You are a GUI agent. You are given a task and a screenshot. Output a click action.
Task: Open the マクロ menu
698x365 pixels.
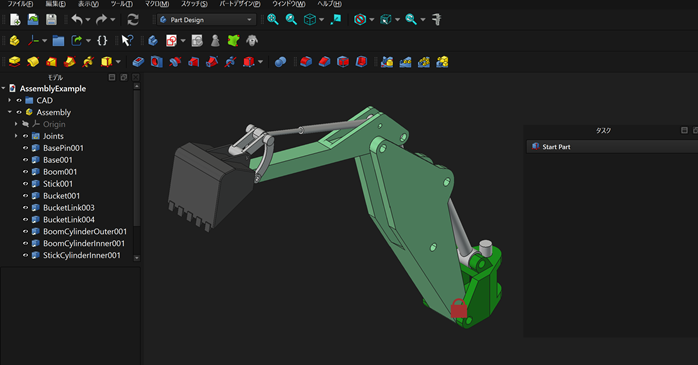[x=157, y=4]
